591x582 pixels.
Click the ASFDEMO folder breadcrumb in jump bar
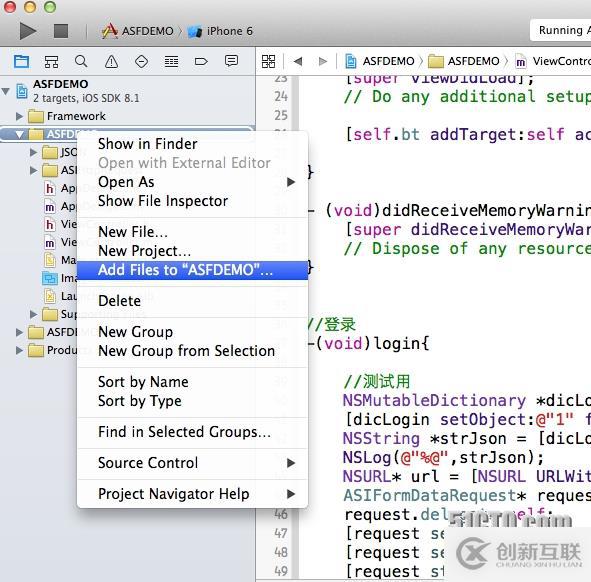464,61
